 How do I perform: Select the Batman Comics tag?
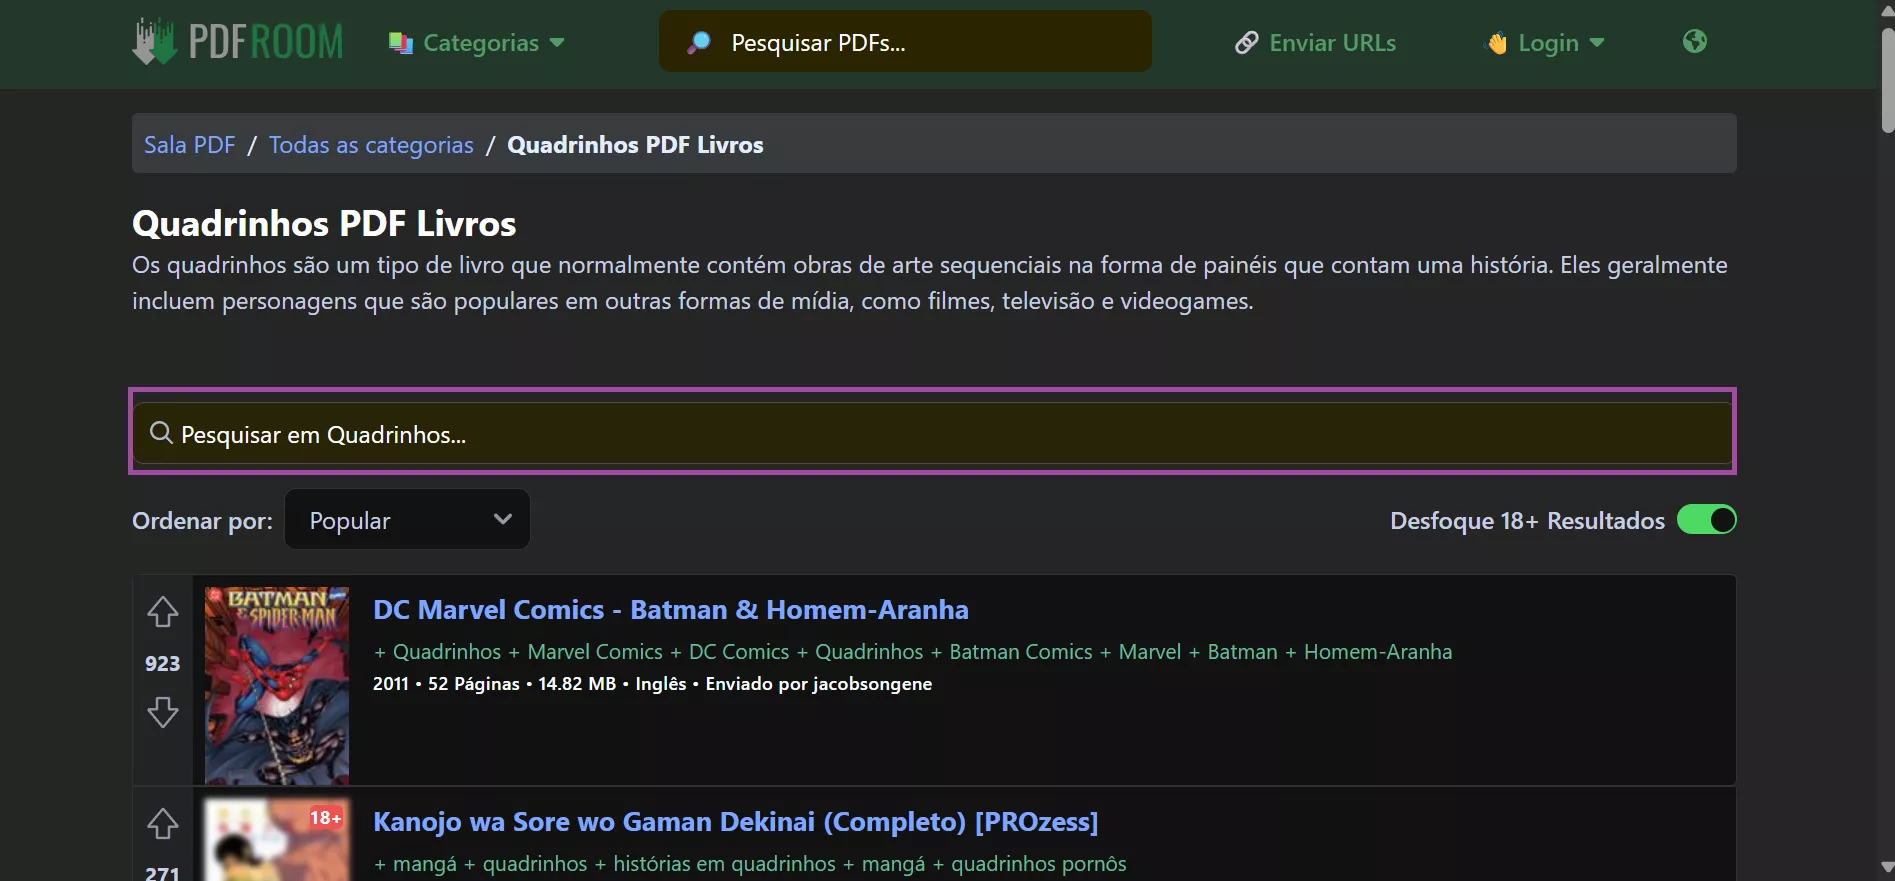point(1021,652)
